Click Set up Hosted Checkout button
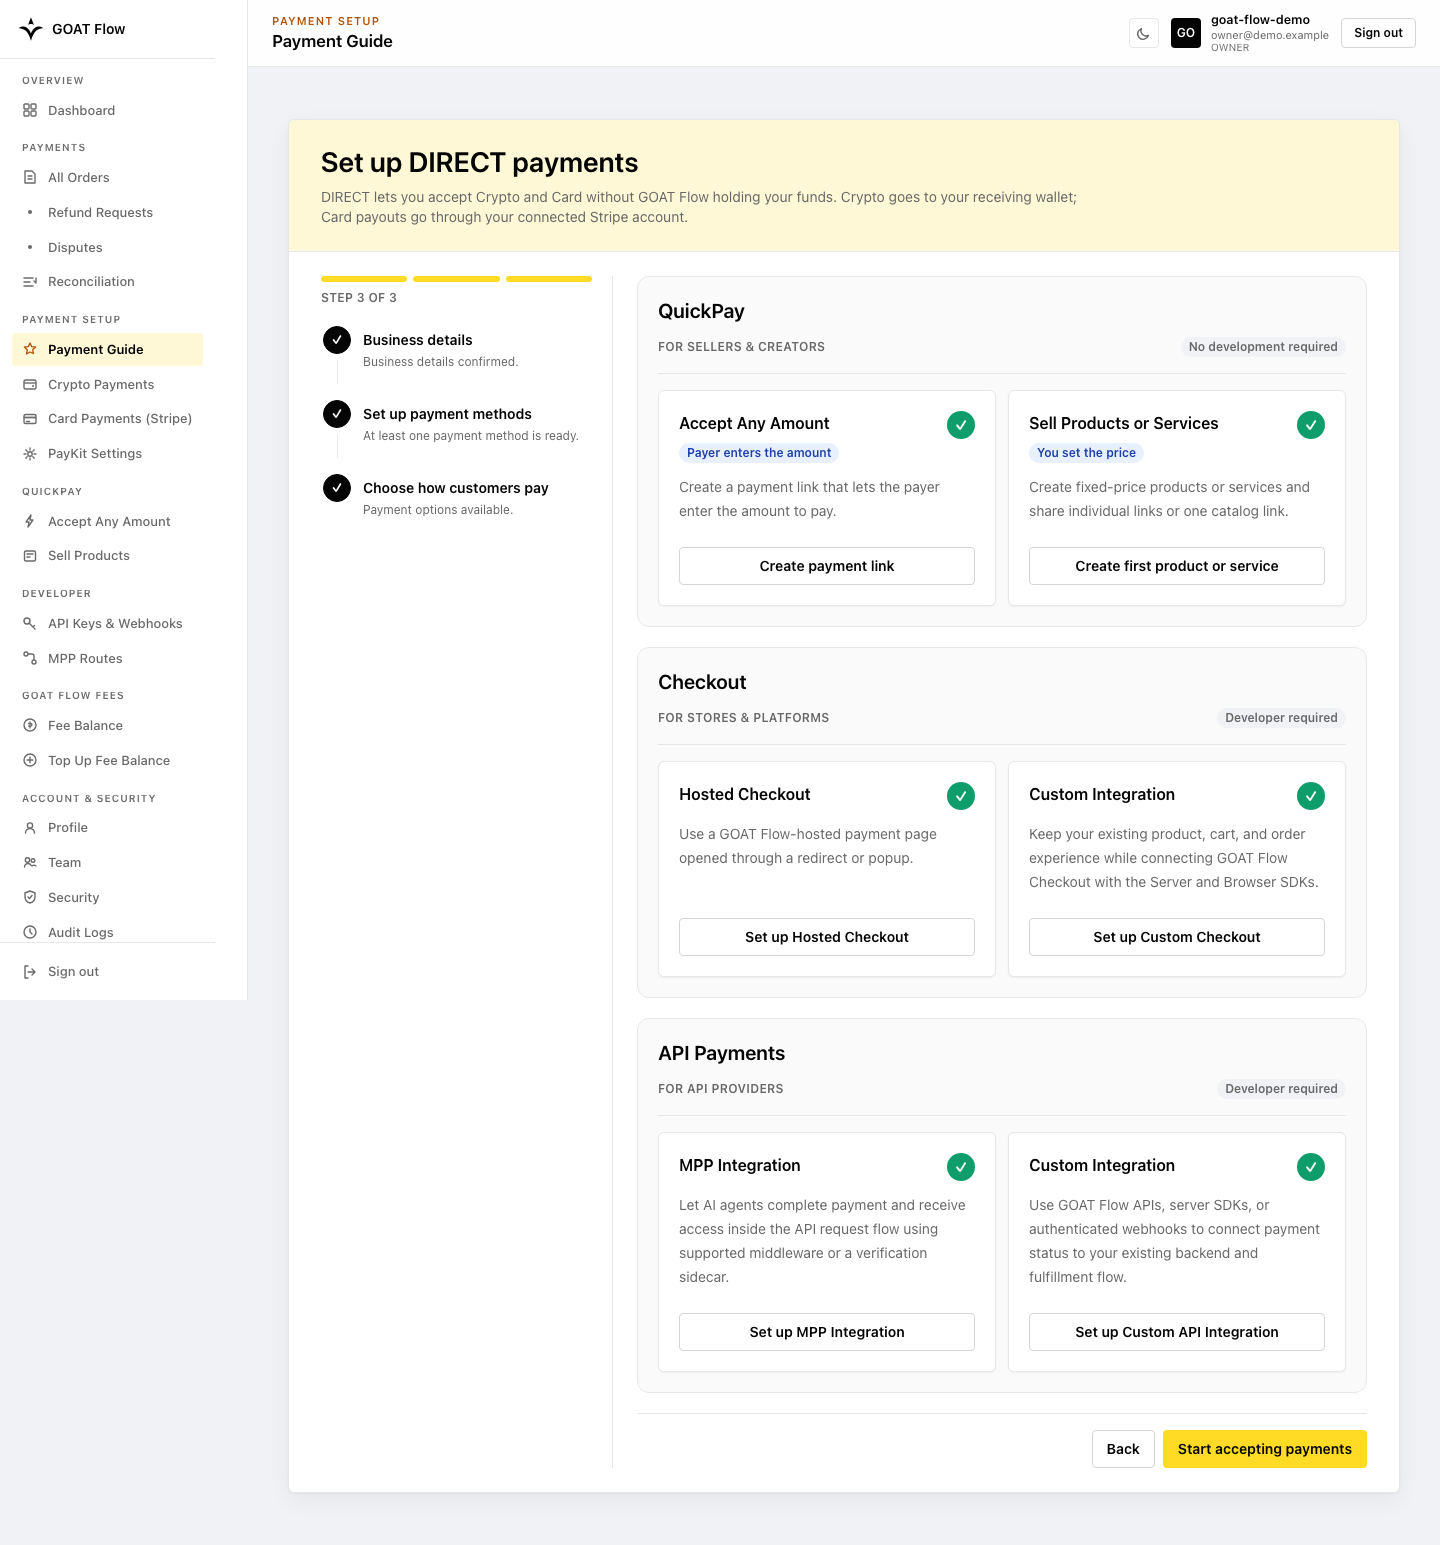 (827, 937)
